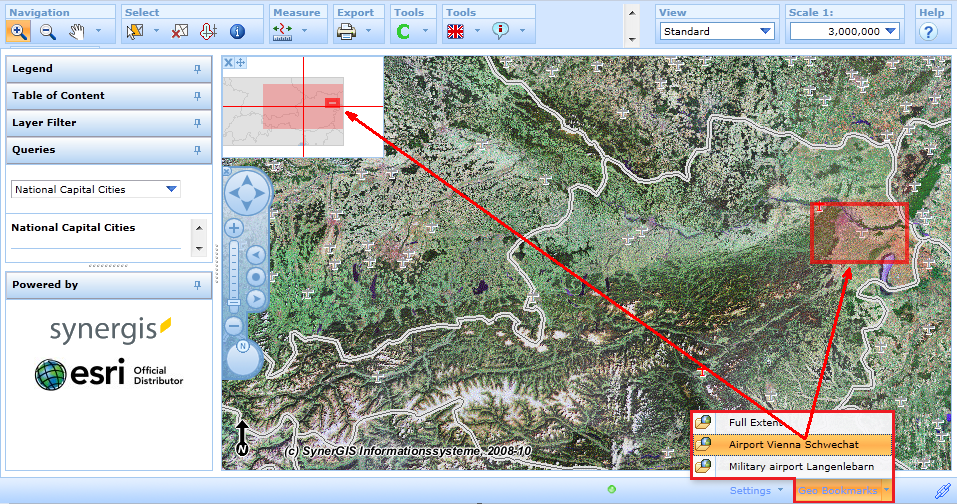Click the minus zoom out button on slider
Screen dimensions: 957x504
(234, 326)
